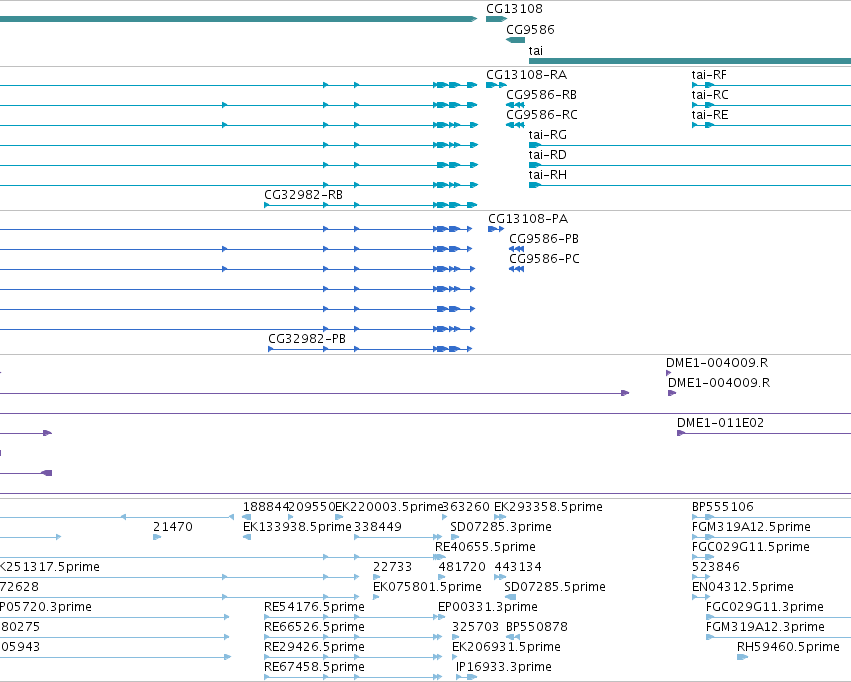The image size is (851, 682).
Task: Select the CG13108 gene arrow glyph
Action: (x=496, y=19)
